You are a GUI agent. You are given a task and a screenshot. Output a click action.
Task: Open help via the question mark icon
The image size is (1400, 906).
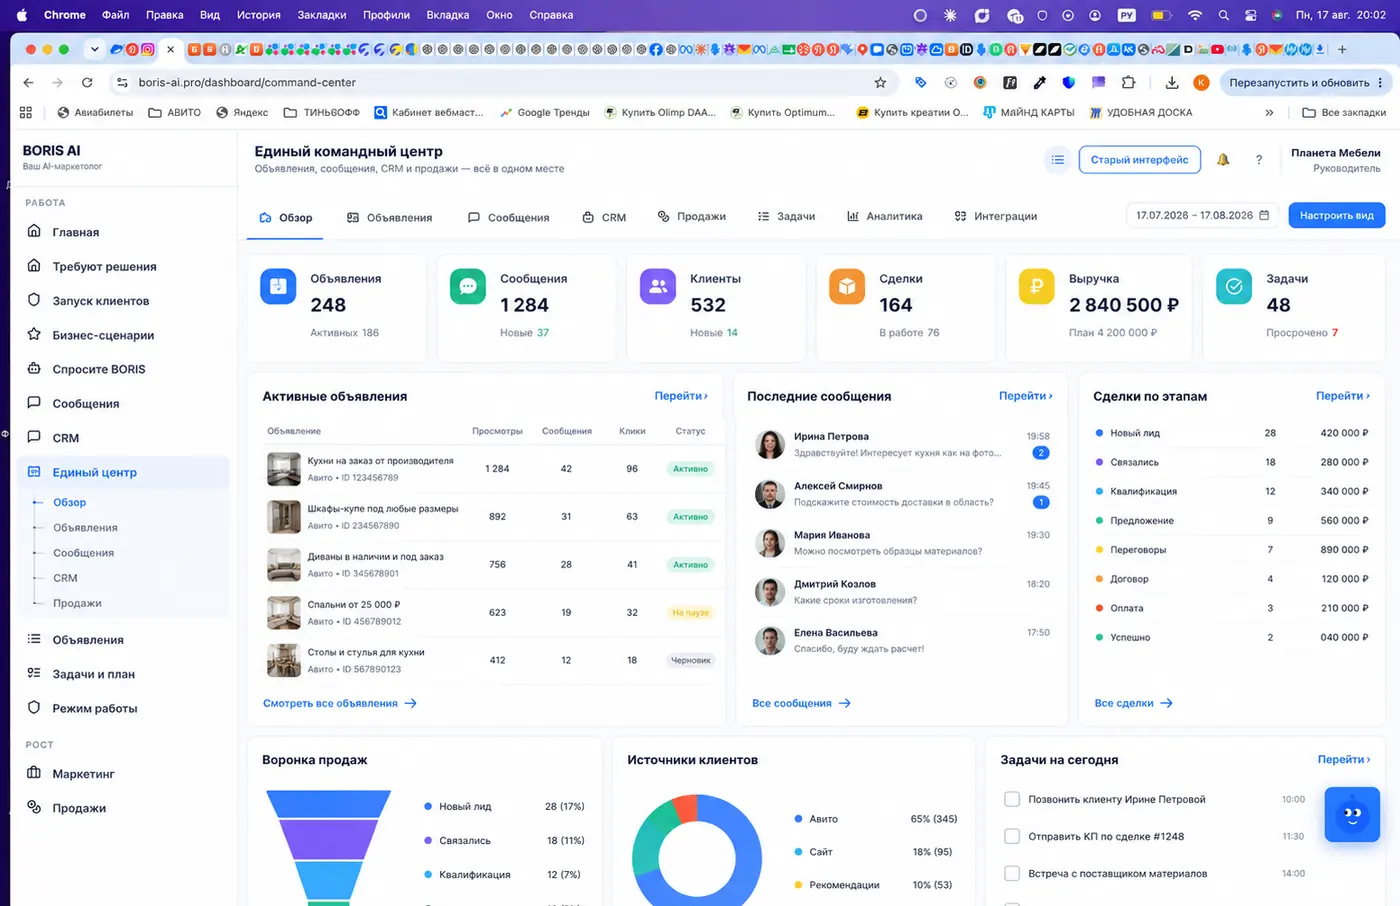pos(1259,160)
